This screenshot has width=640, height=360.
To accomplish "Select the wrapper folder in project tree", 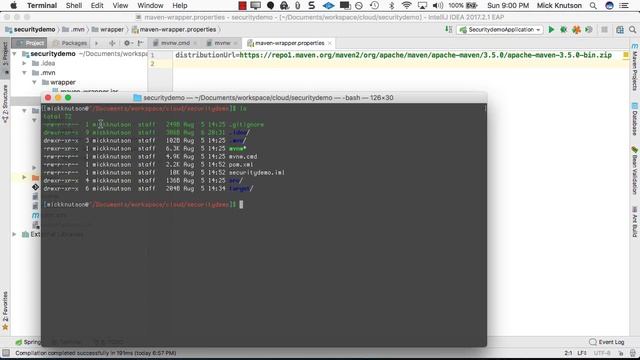I will click(x=63, y=82).
